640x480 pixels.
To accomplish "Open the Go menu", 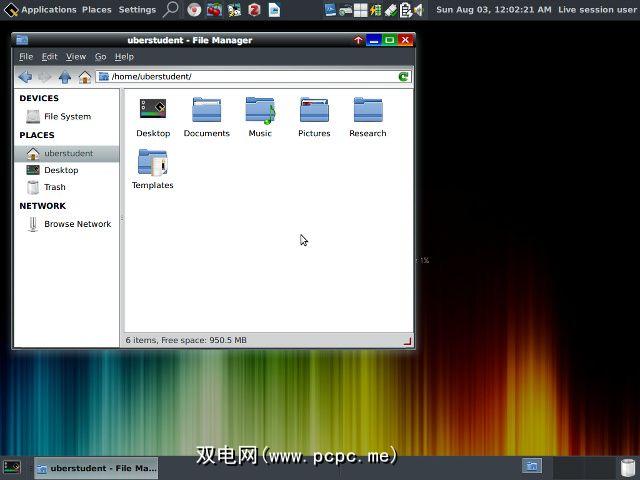I will tap(100, 57).
